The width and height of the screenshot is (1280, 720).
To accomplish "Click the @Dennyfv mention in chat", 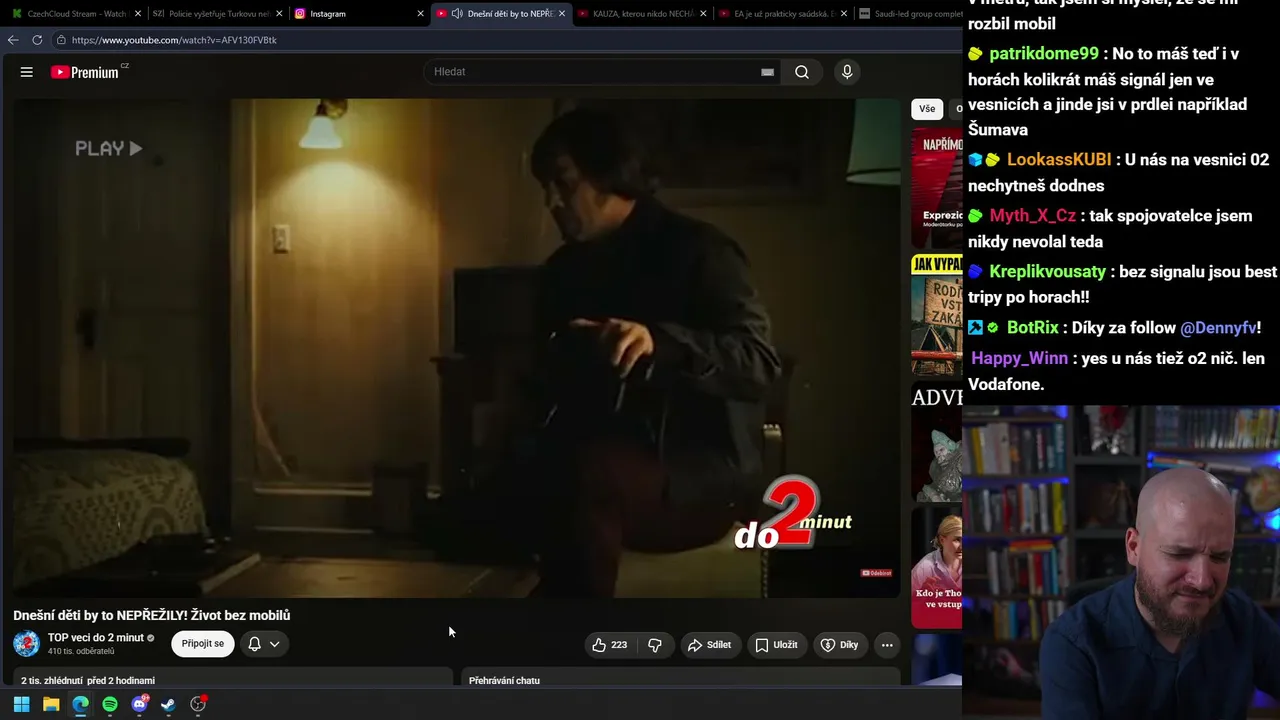I will point(1218,328).
